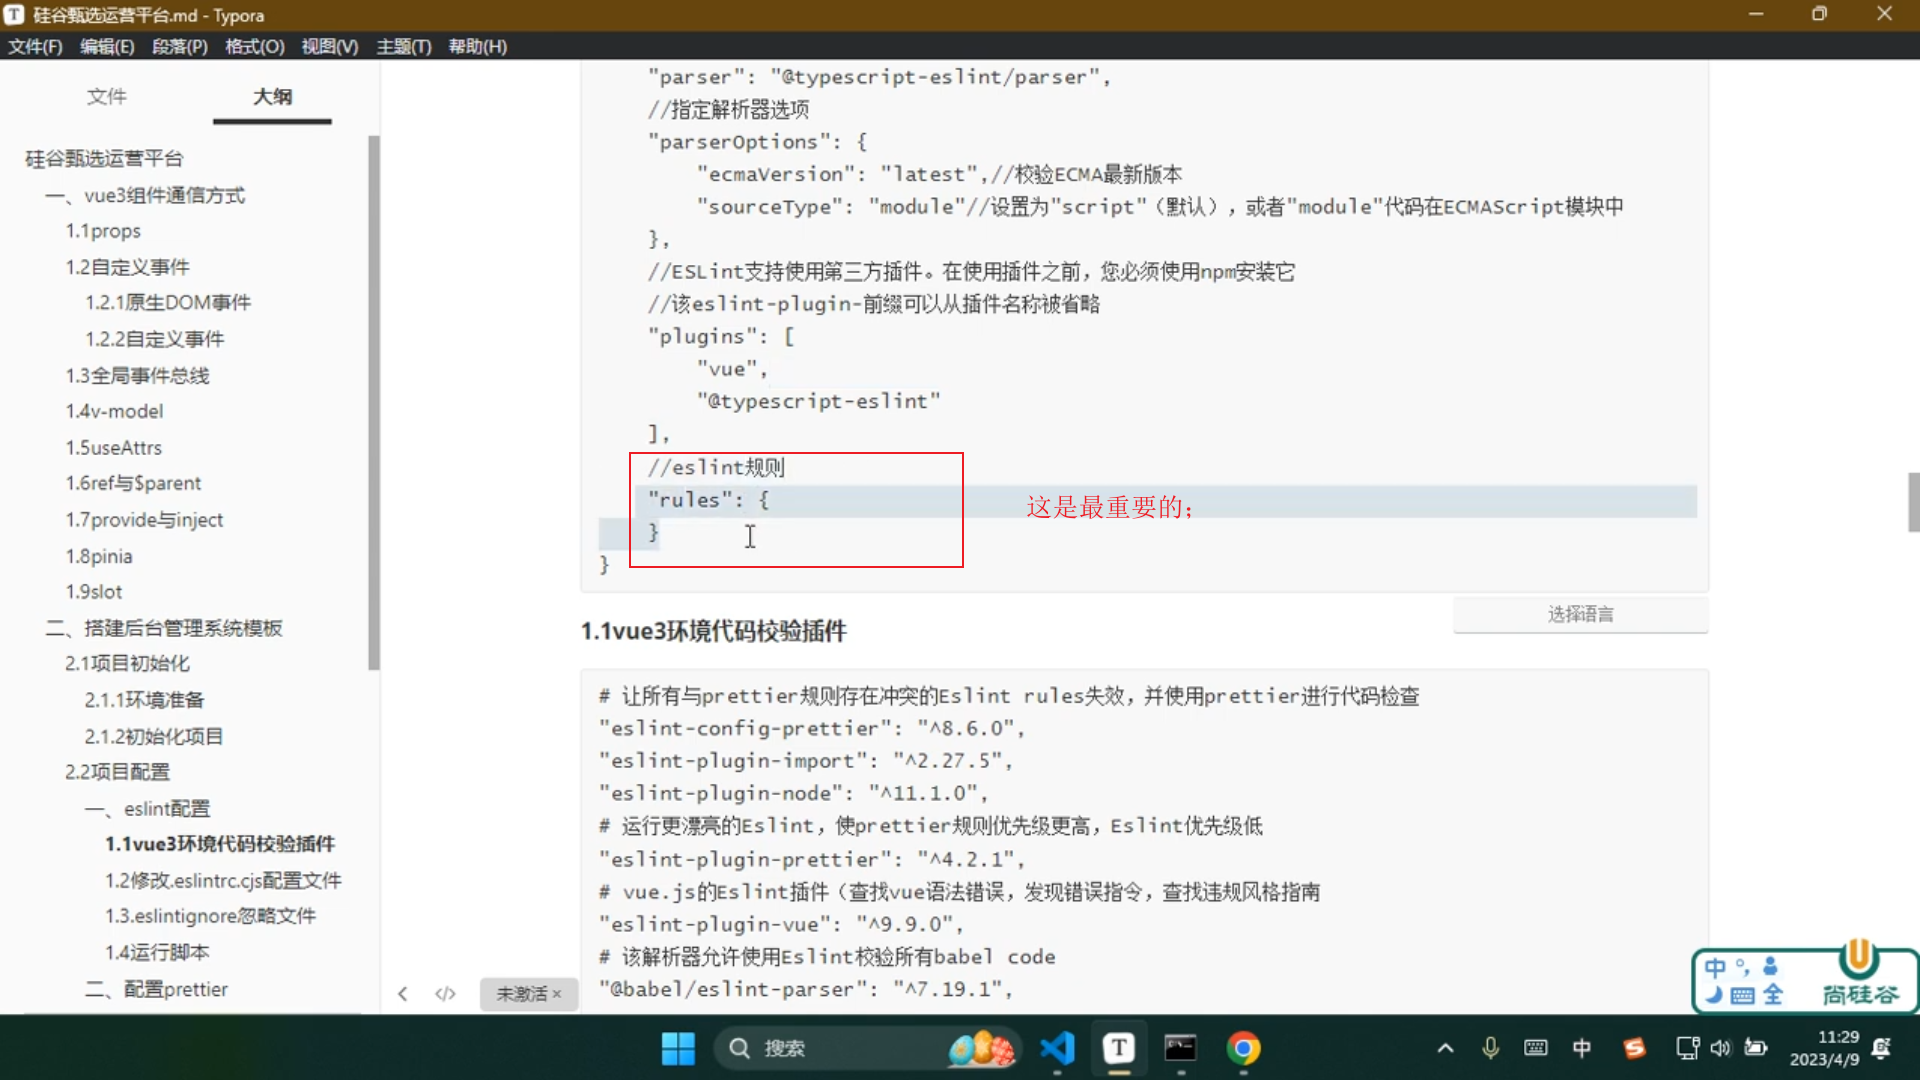This screenshot has width=1920, height=1080.
Task: Open Visual Studio Code from taskbar
Action: (1057, 1048)
